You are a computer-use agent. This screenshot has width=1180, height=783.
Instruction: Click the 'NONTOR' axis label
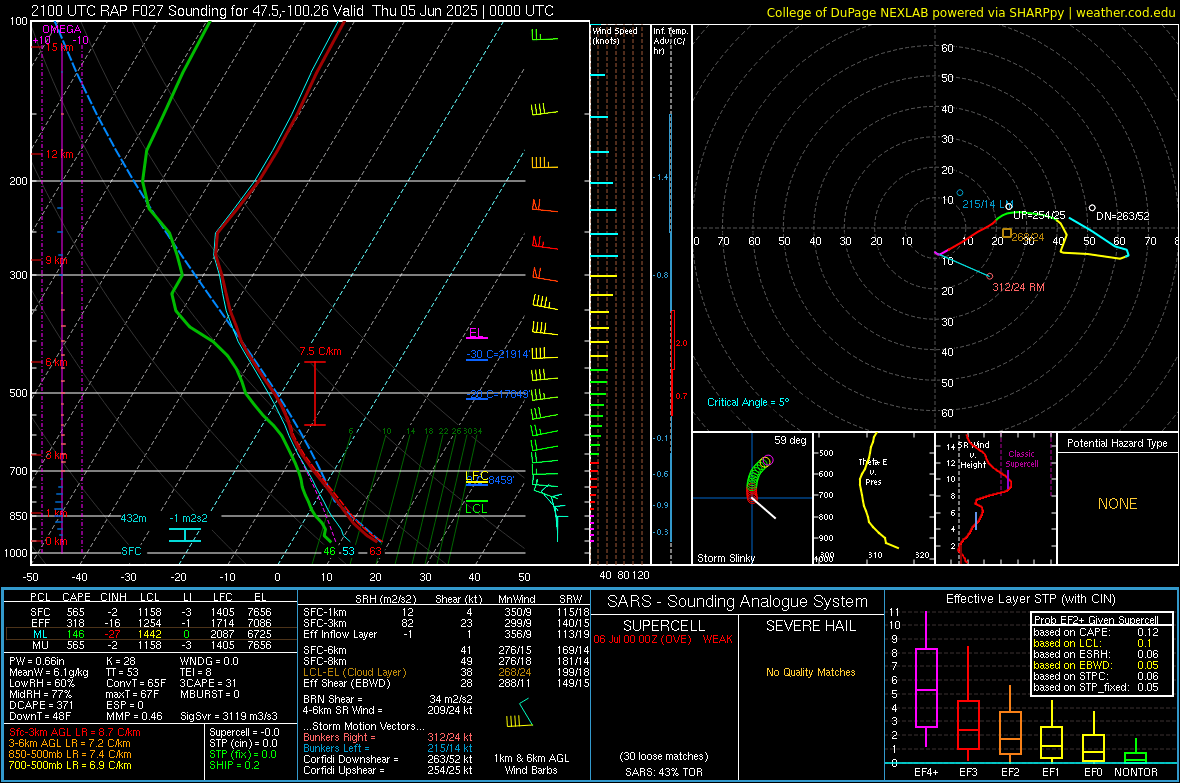tap(1136, 772)
